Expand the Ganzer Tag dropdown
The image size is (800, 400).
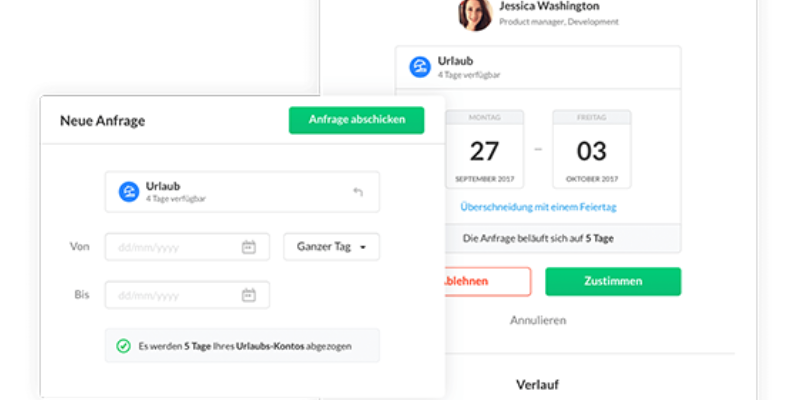pos(332,247)
